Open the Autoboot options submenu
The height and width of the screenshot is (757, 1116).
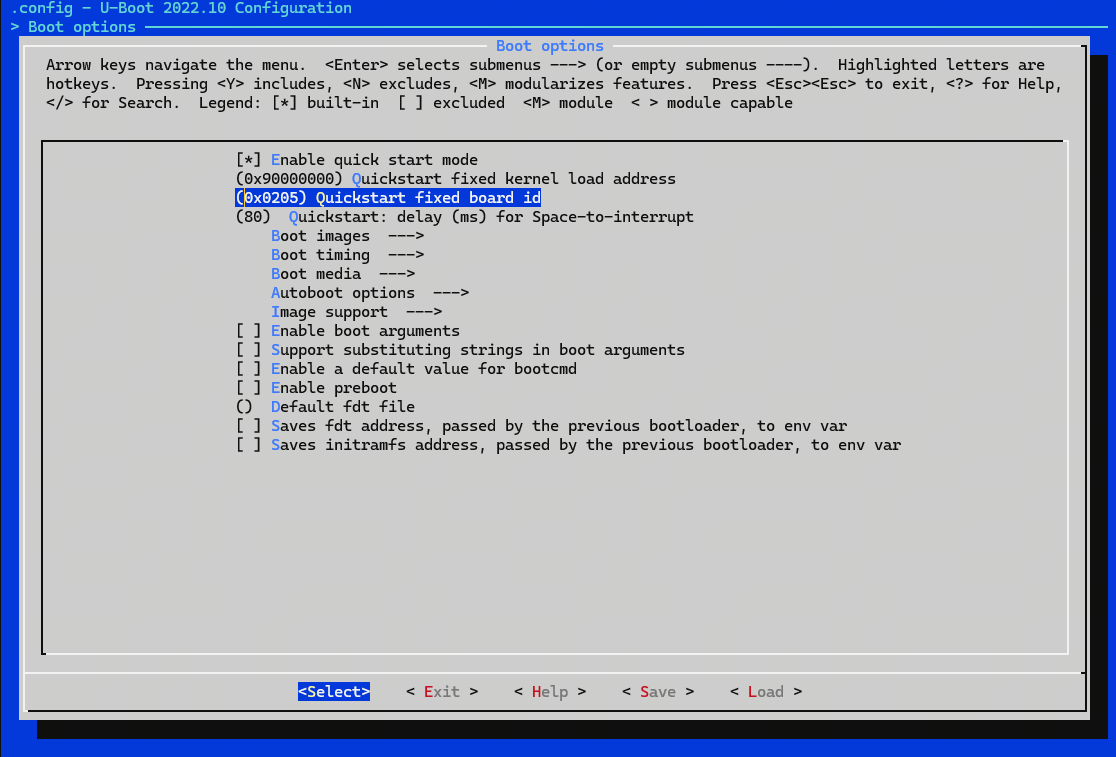pos(370,293)
